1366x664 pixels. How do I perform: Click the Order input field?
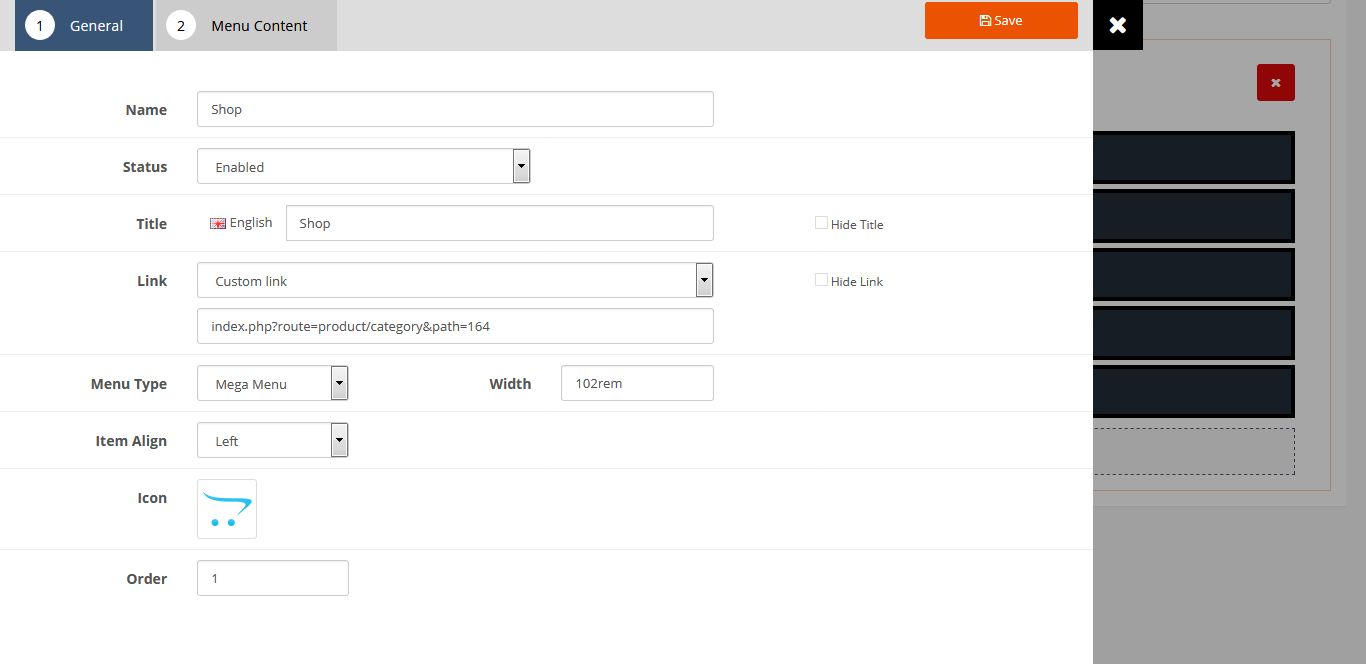tap(273, 578)
